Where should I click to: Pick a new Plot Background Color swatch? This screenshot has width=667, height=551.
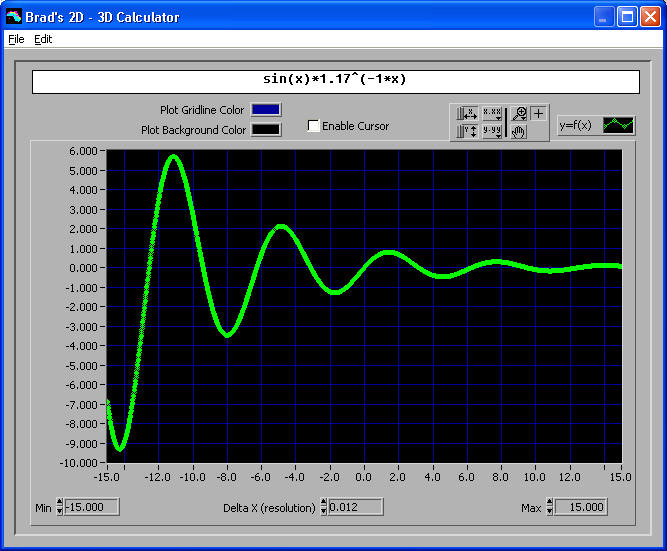coord(266,129)
